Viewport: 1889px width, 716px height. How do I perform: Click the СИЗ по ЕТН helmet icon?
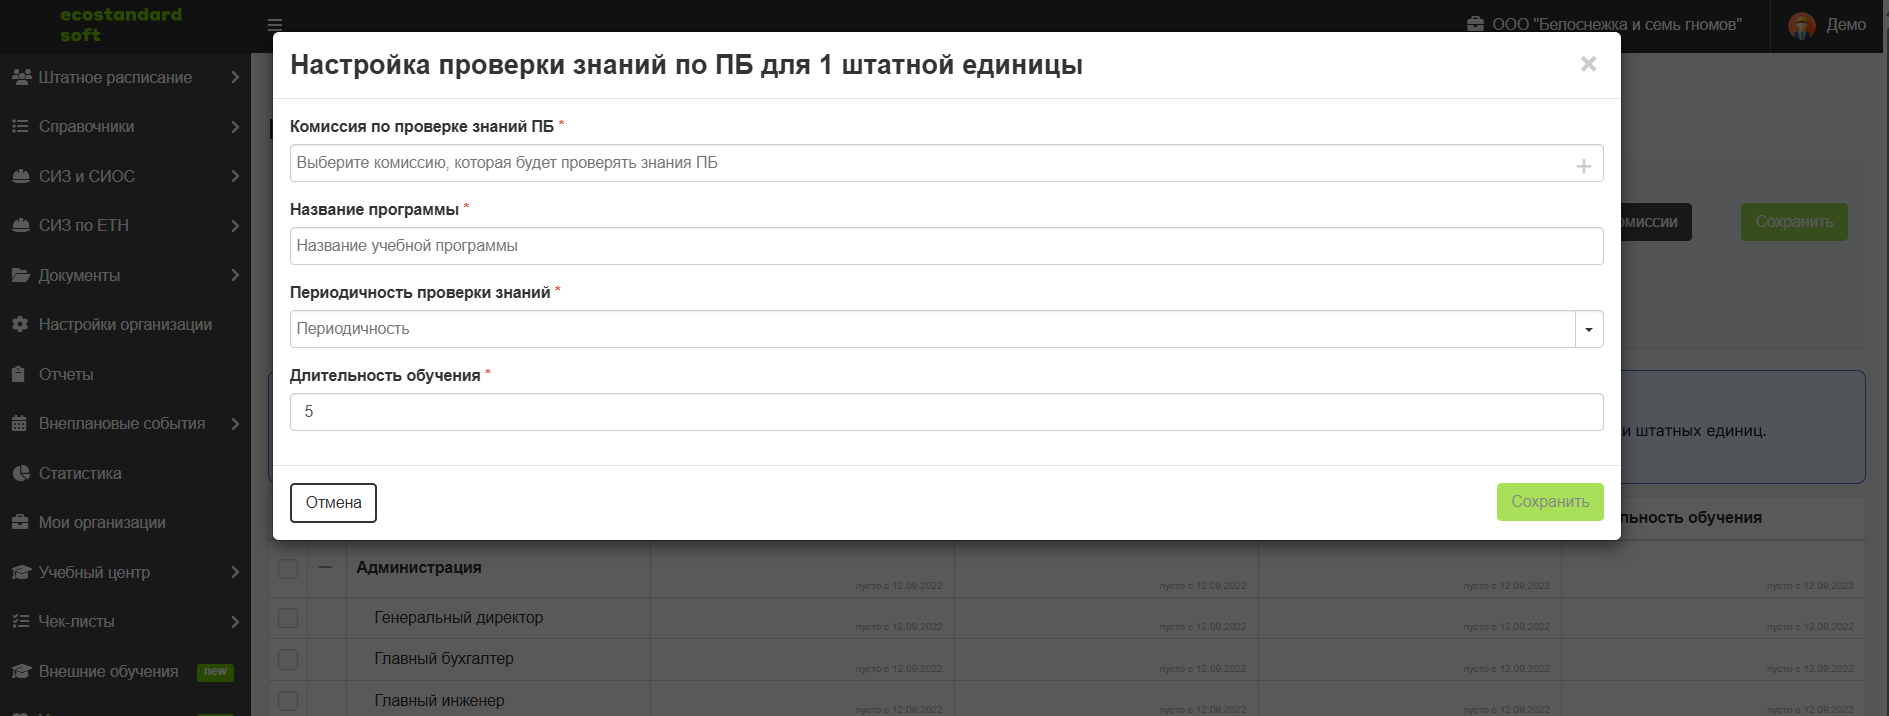tap(21, 225)
